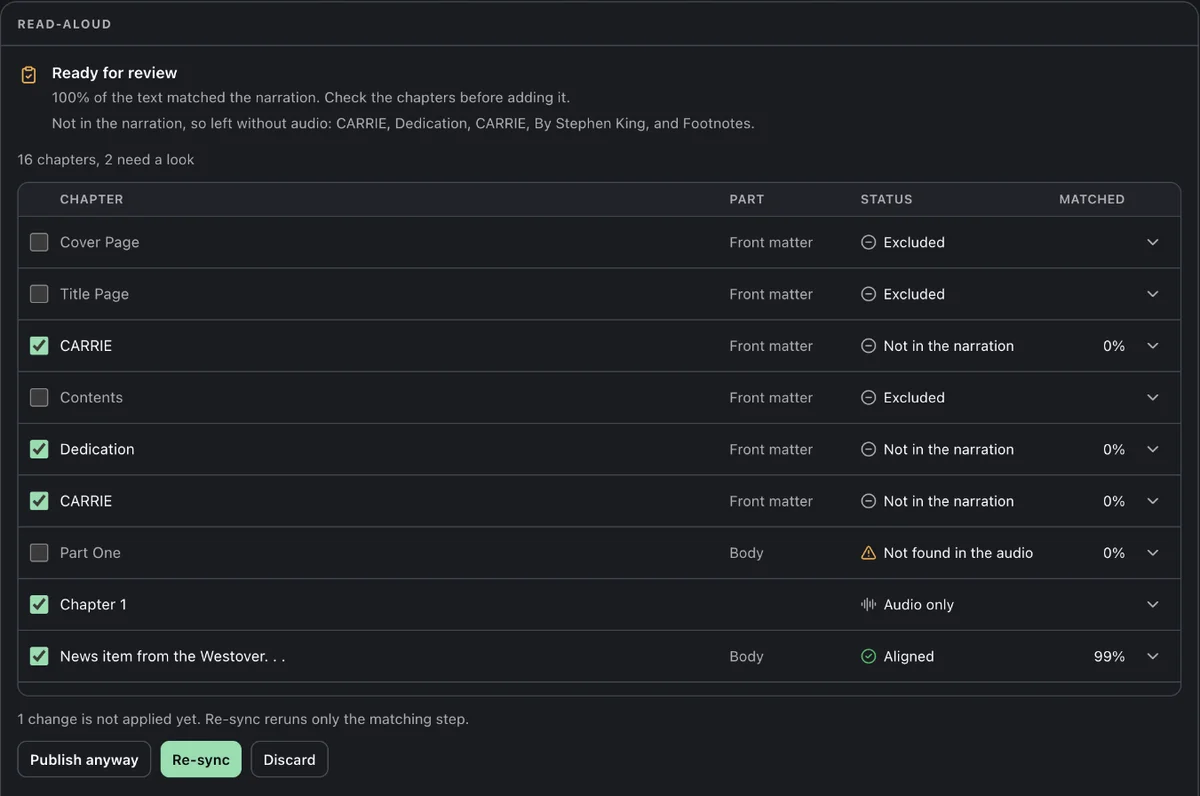This screenshot has height=796, width=1200.
Task: Discard the unapplied change
Action: pos(289,759)
